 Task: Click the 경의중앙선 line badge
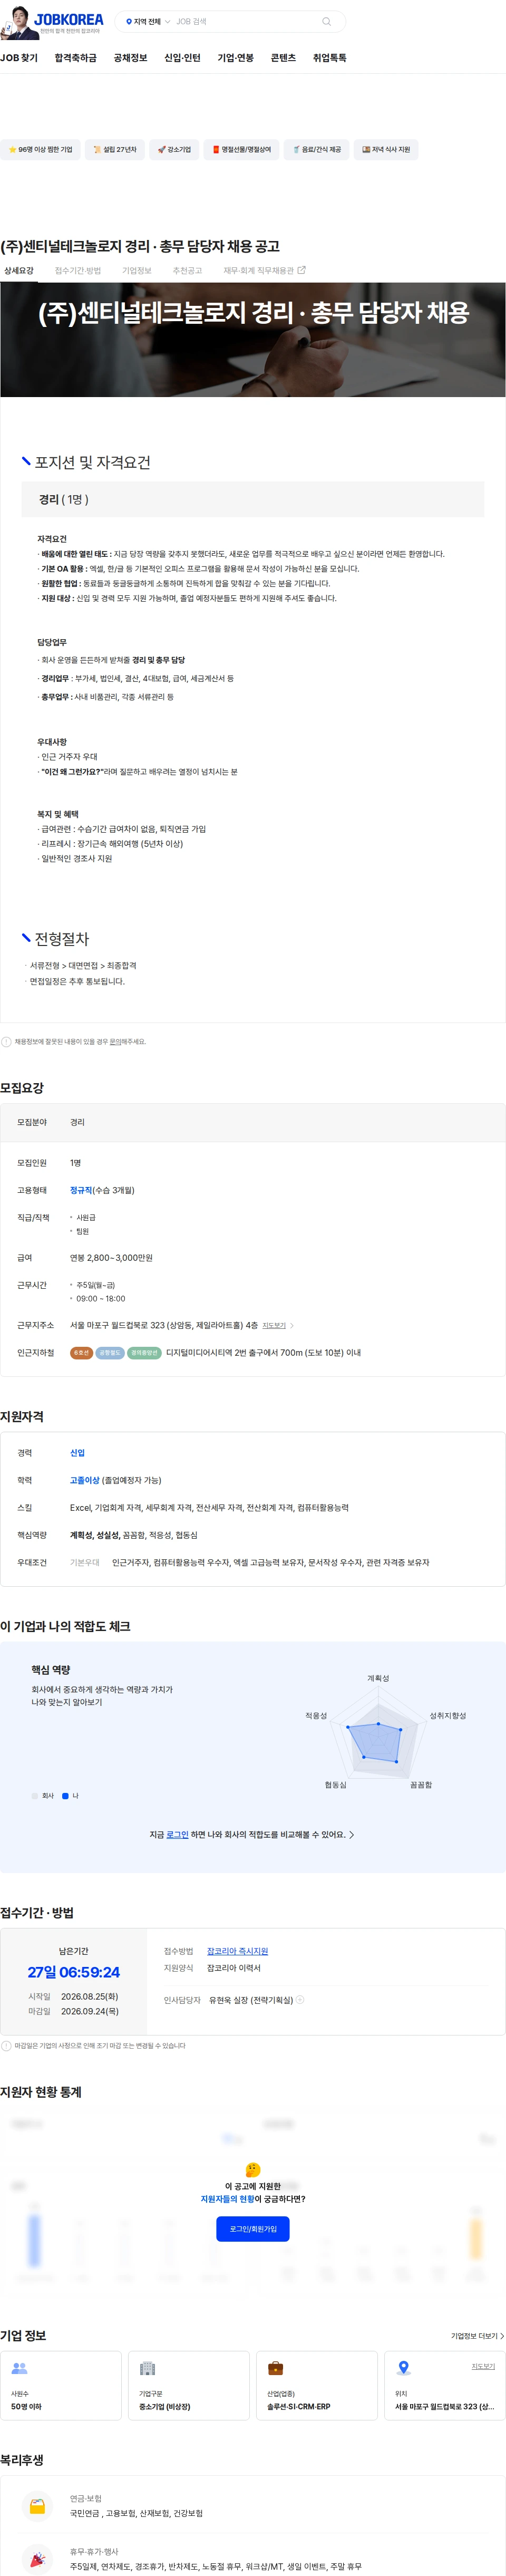pyautogui.click(x=144, y=1353)
